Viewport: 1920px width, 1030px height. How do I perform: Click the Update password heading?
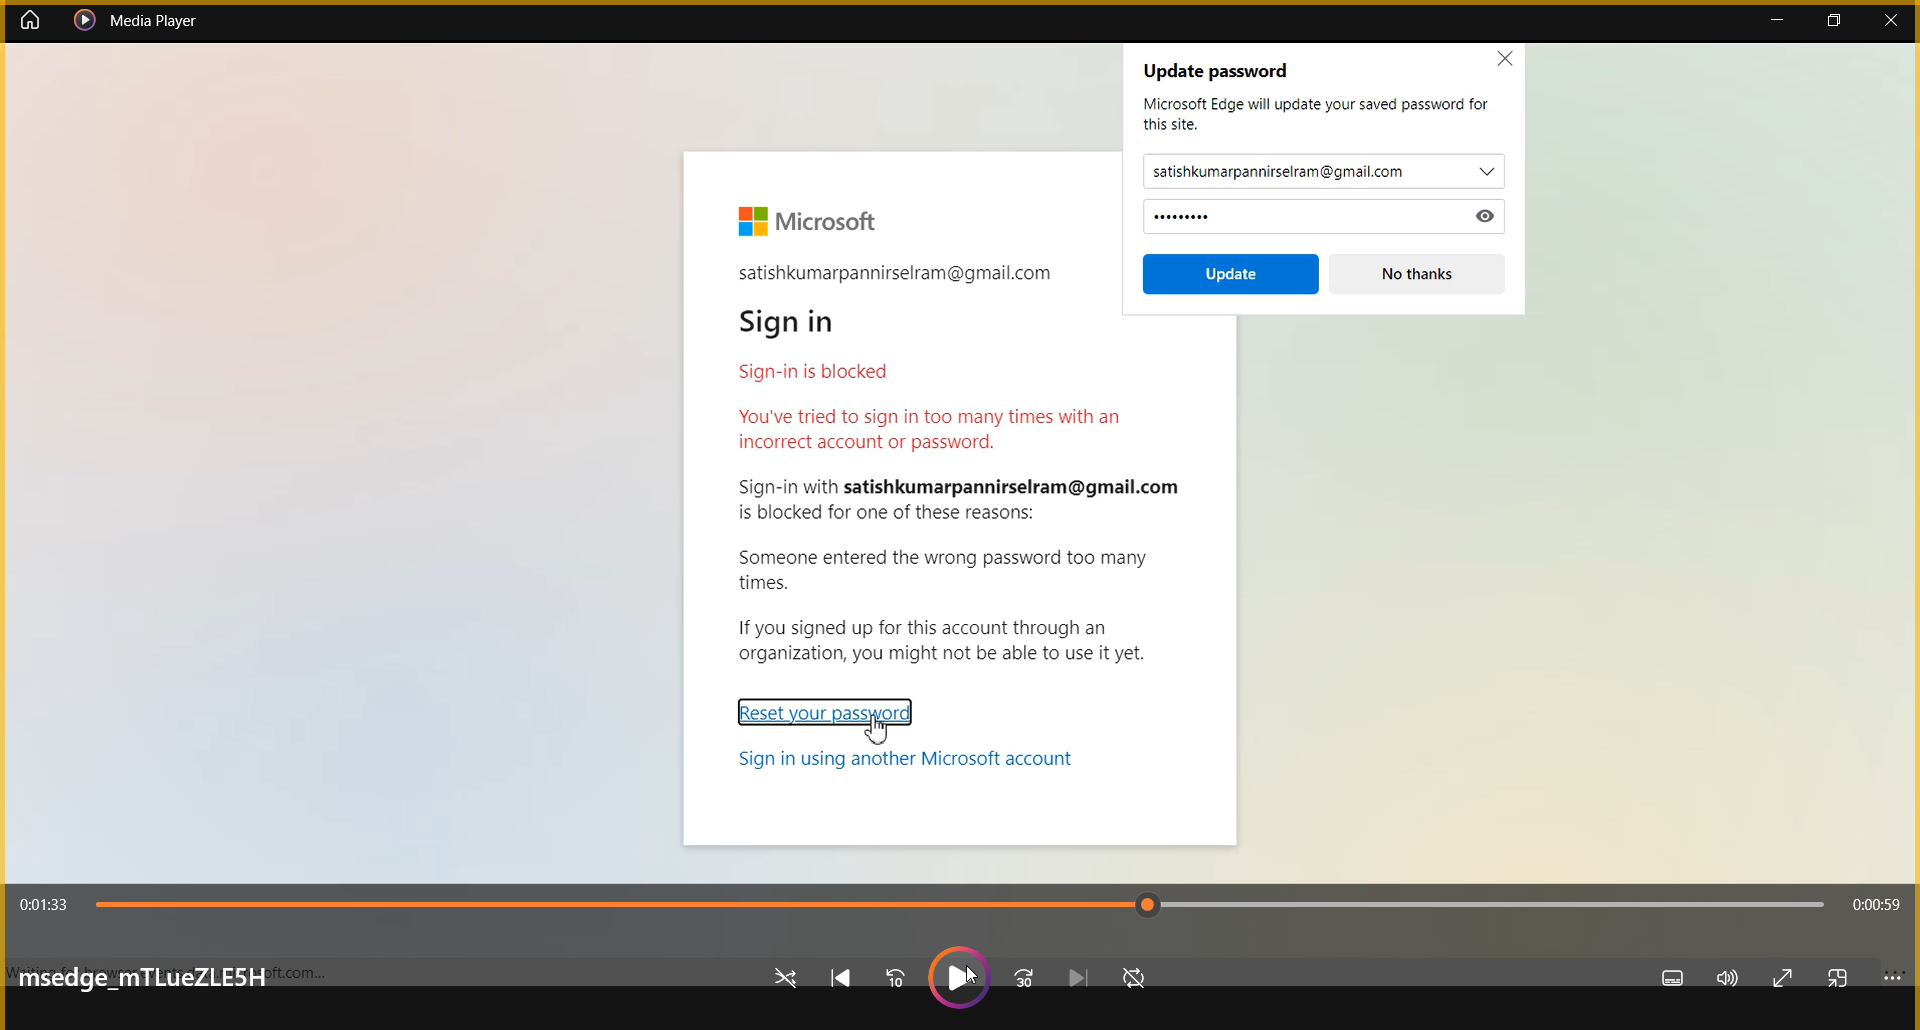(x=1214, y=71)
